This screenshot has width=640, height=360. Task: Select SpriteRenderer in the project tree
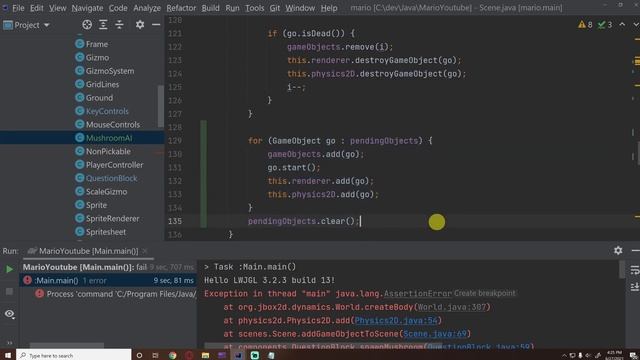(112, 218)
